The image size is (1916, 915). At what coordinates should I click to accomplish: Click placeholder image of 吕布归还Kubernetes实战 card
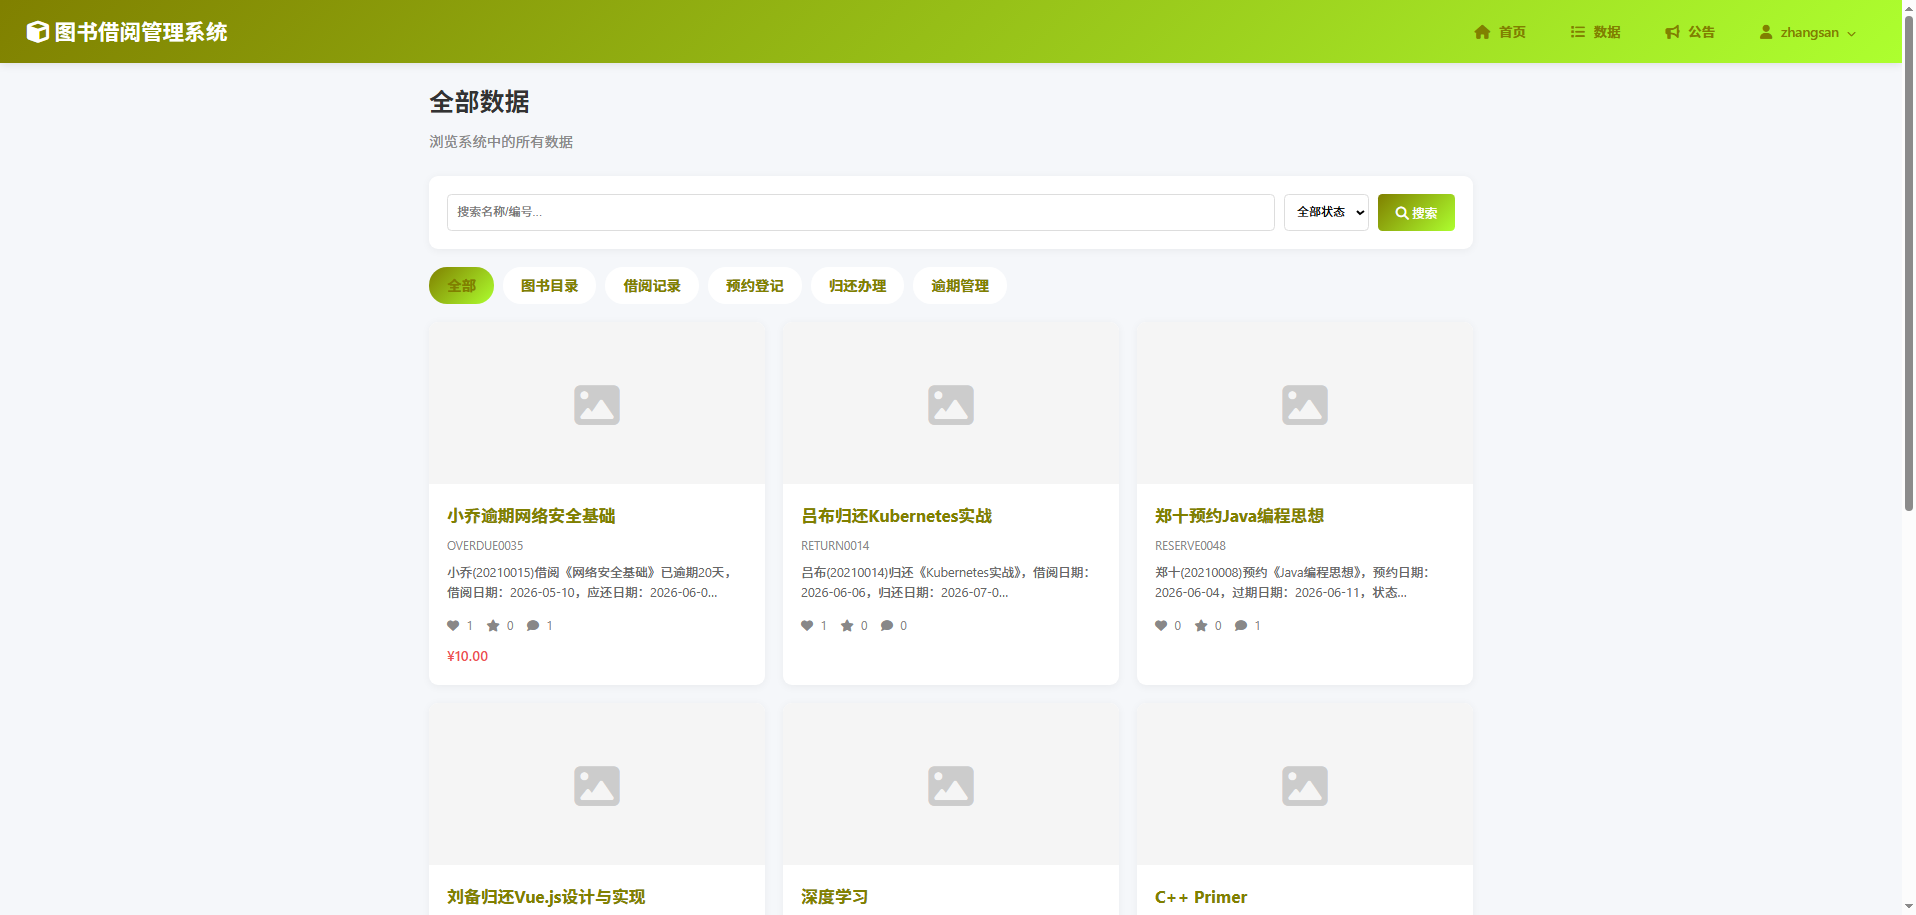point(951,404)
